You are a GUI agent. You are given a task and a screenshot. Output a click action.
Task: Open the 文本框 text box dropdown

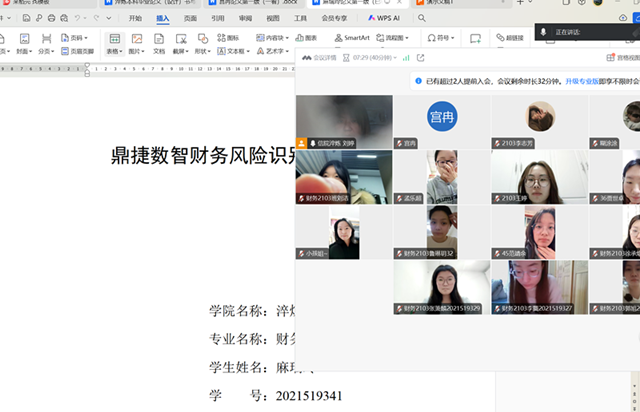click(233, 51)
